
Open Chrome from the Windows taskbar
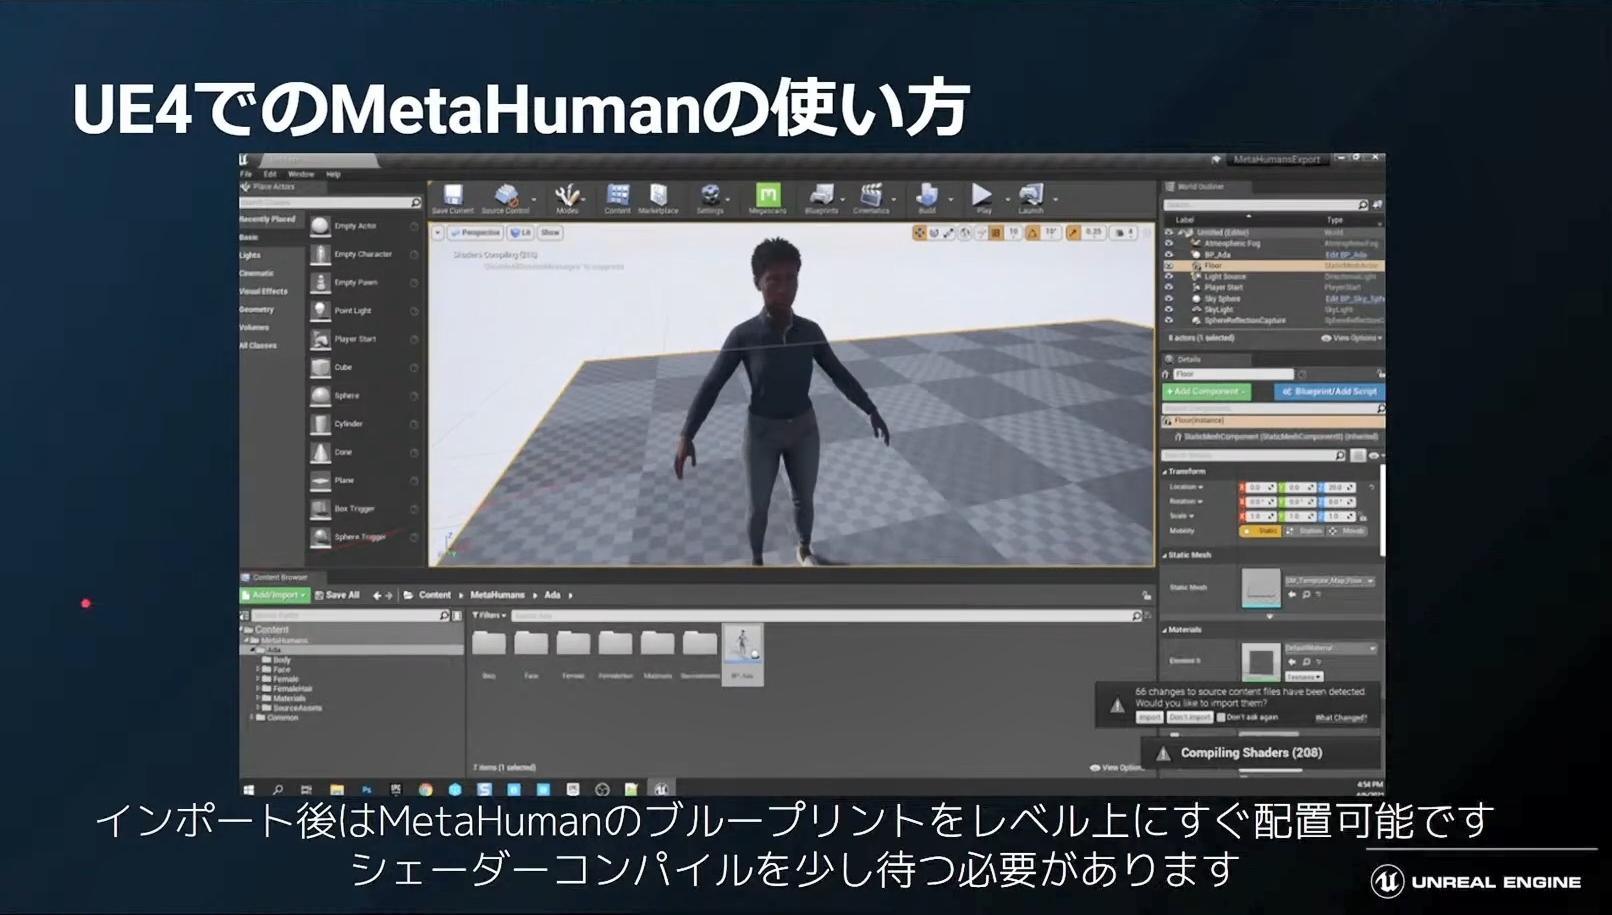point(426,789)
